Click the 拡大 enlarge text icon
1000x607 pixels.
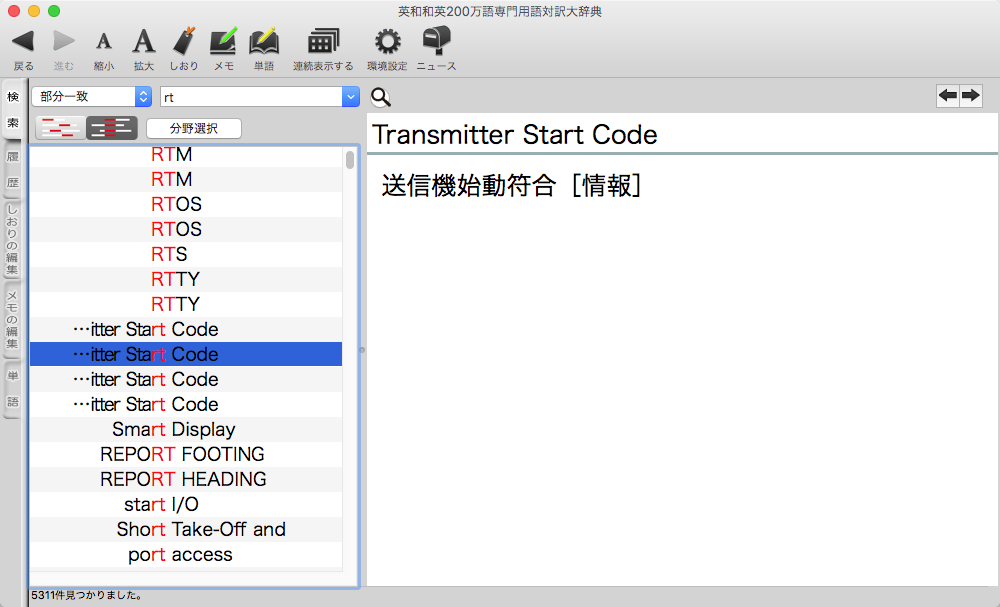point(144,42)
